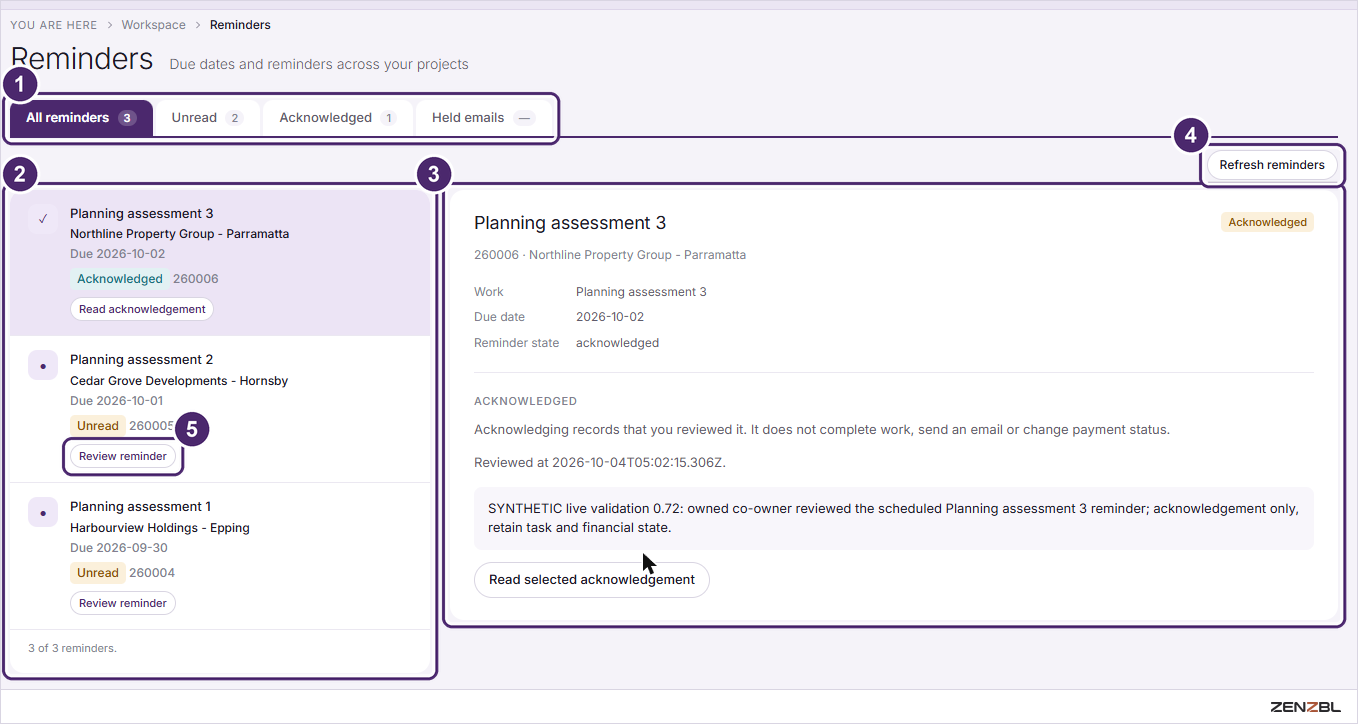Click the checkmark icon on Planning assessment 3
1358x724 pixels.
click(43, 218)
